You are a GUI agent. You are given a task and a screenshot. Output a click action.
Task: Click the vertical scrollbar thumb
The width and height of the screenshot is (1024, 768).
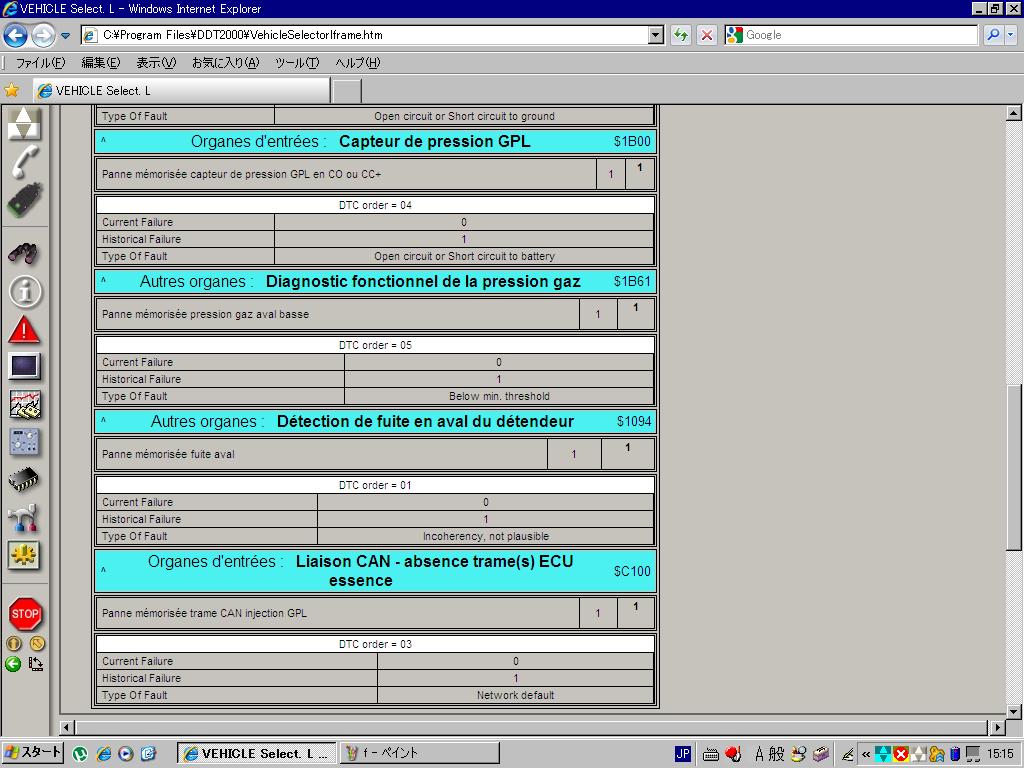pos(1014,467)
